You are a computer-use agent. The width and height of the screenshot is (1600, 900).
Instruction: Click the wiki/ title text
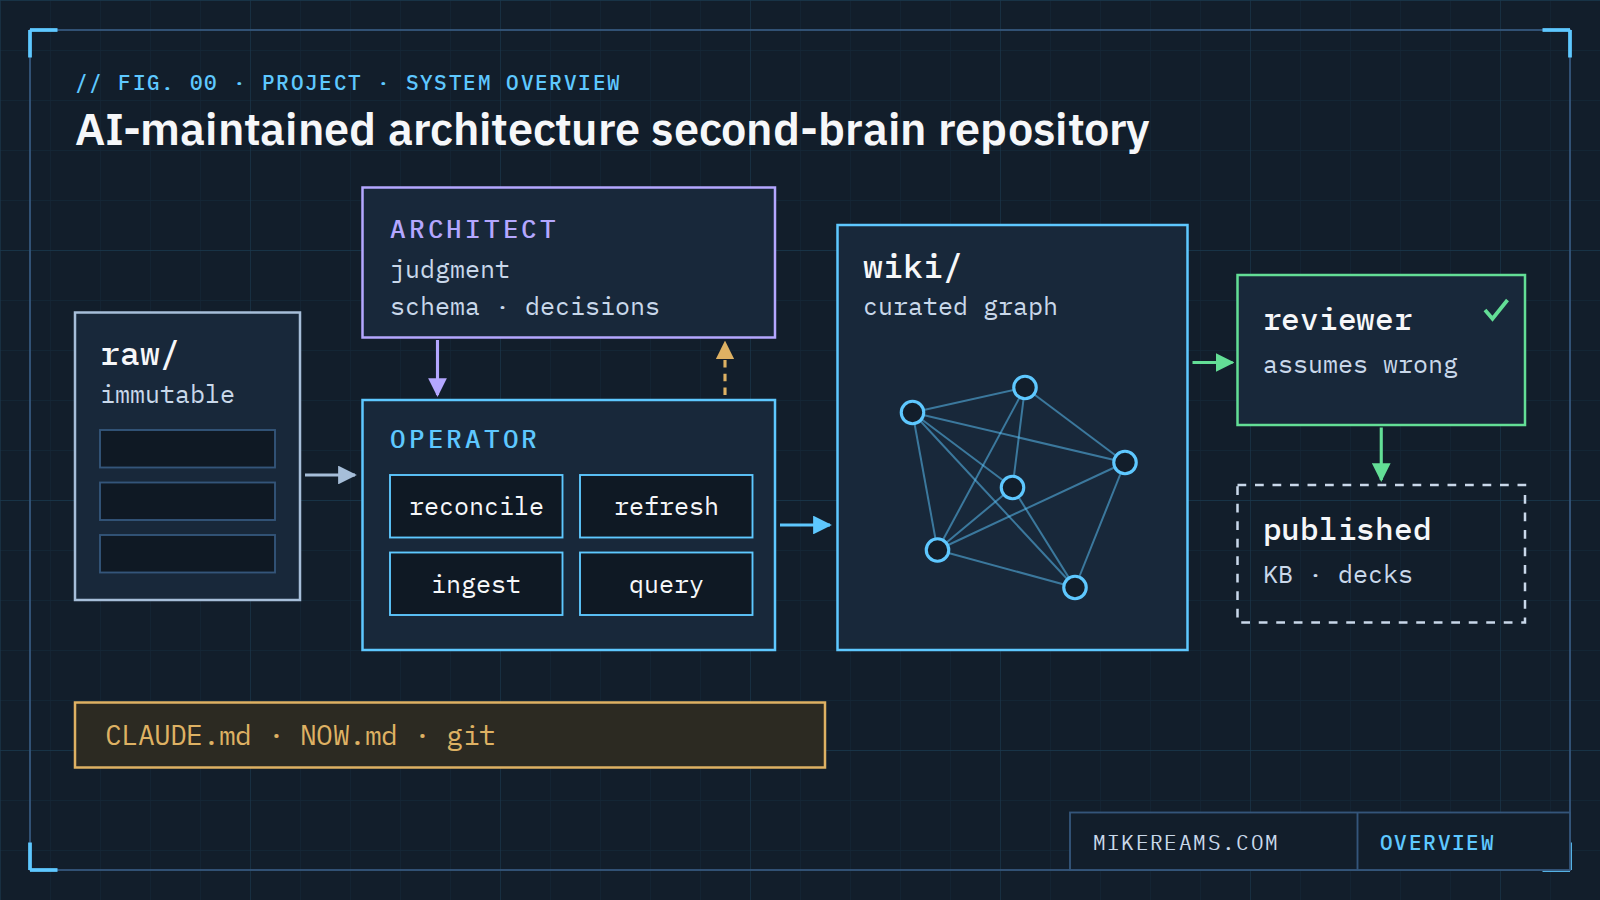[911, 266]
